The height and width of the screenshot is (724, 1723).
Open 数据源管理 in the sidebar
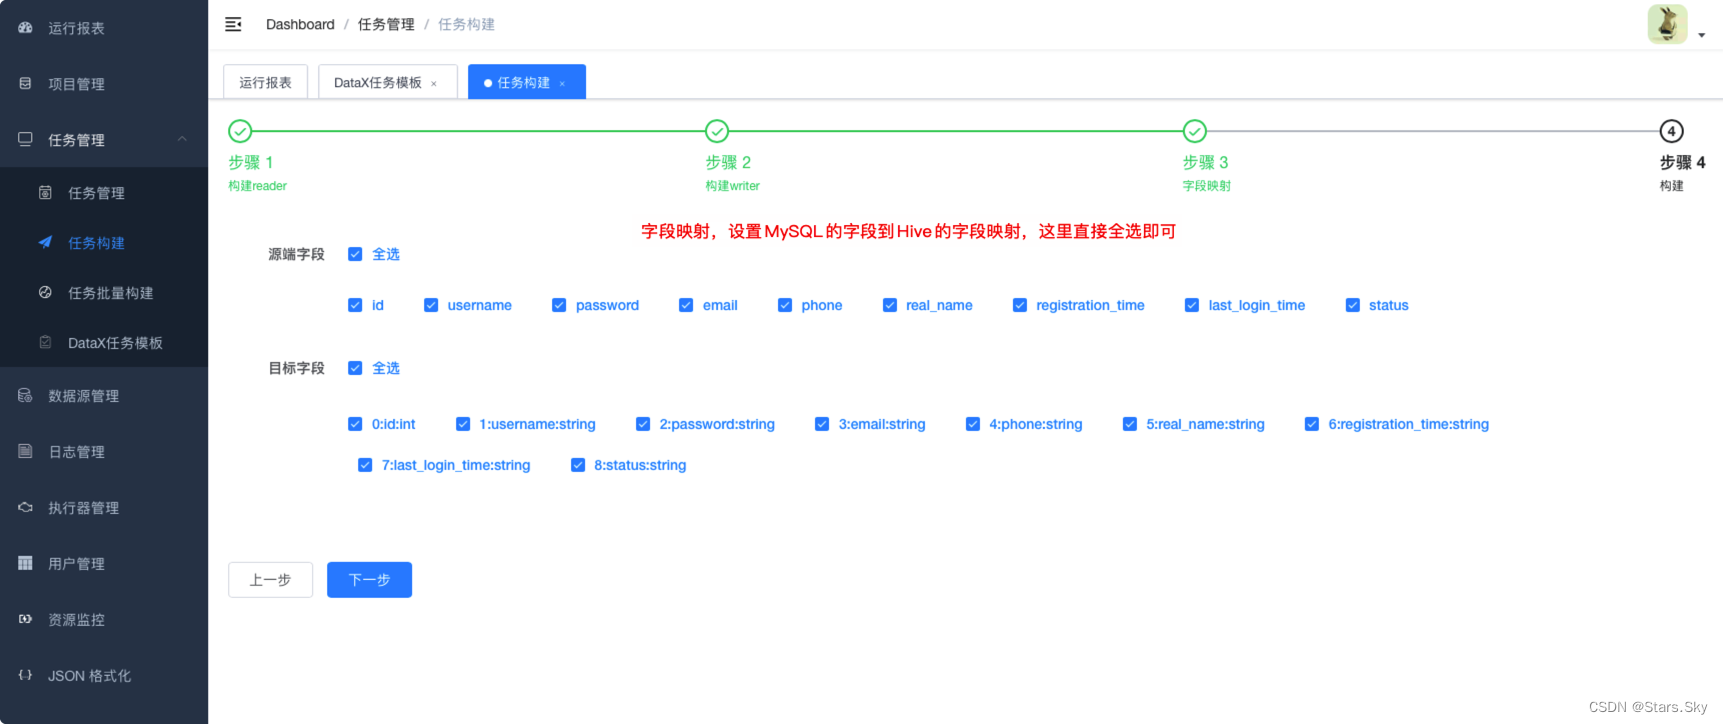point(104,396)
